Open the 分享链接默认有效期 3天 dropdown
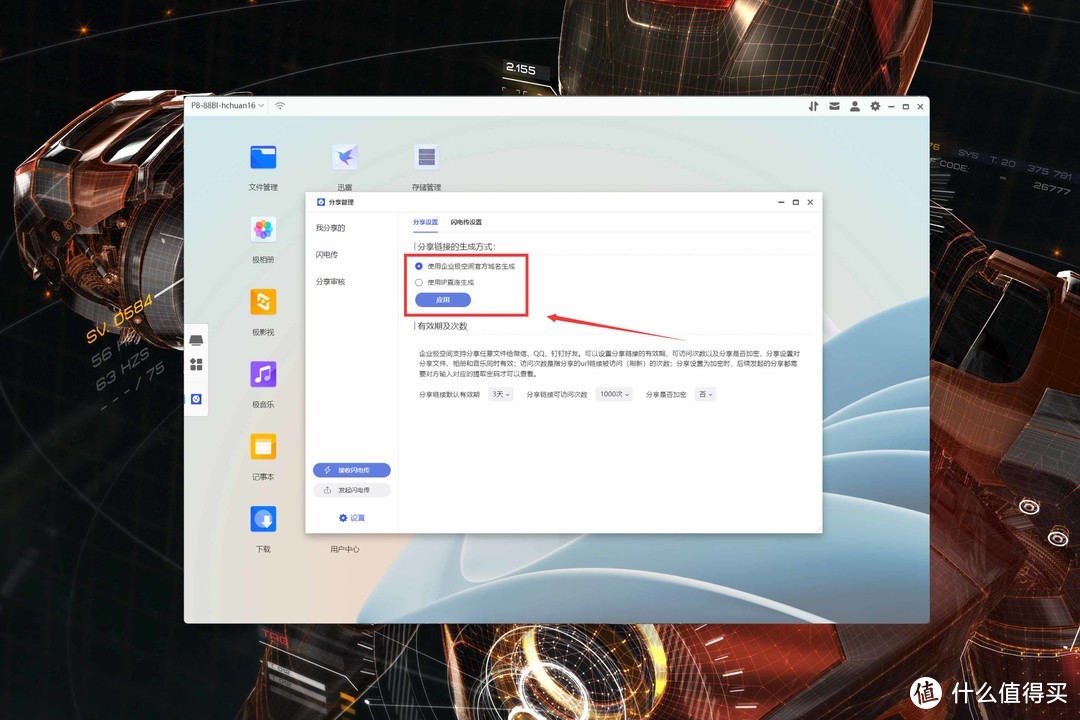The image size is (1080, 720). tap(499, 394)
